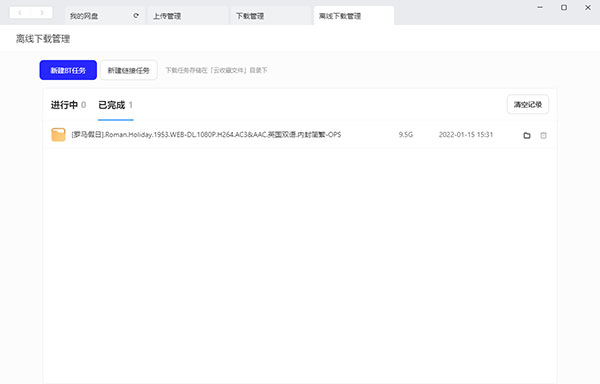Image resolution: width=600 pixels, height=384 pixels.
Task: Refresh the 我的网盘 tab with reload icon
Action: tap(136, 16)
